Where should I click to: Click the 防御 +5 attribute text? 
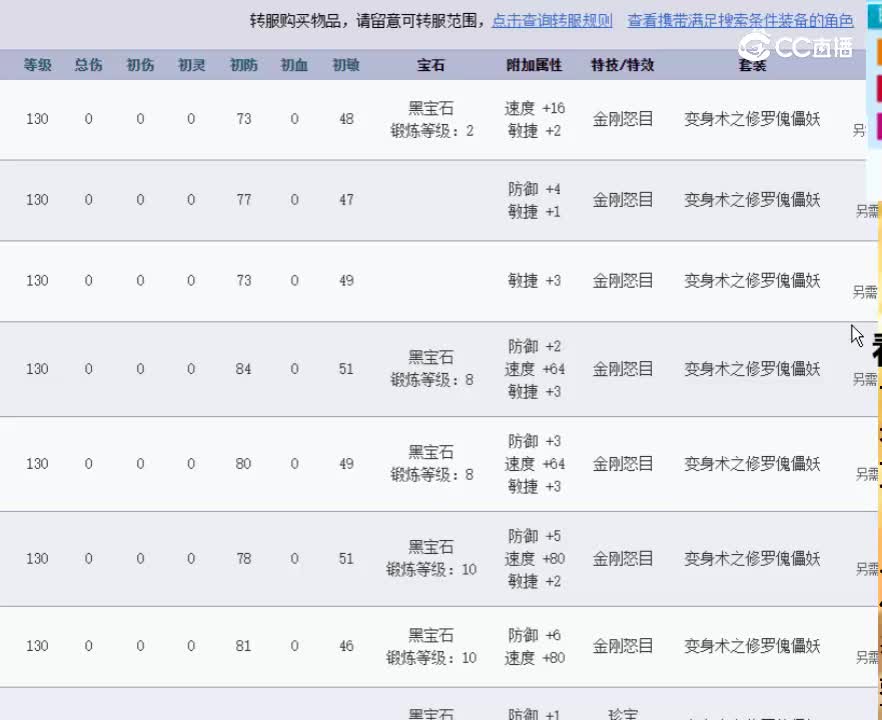coord(534,536)
